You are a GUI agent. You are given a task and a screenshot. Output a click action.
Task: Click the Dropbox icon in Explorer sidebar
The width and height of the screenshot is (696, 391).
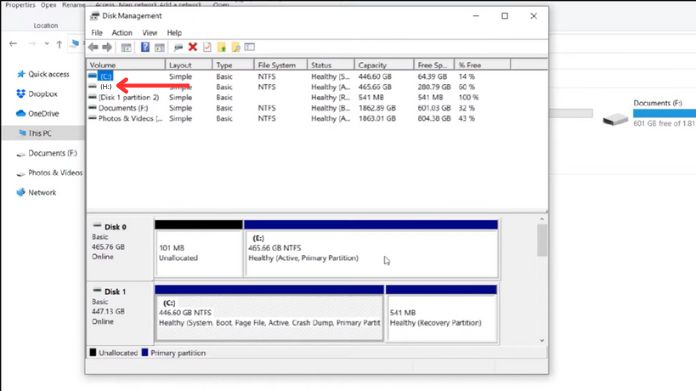tap(20, 94)
